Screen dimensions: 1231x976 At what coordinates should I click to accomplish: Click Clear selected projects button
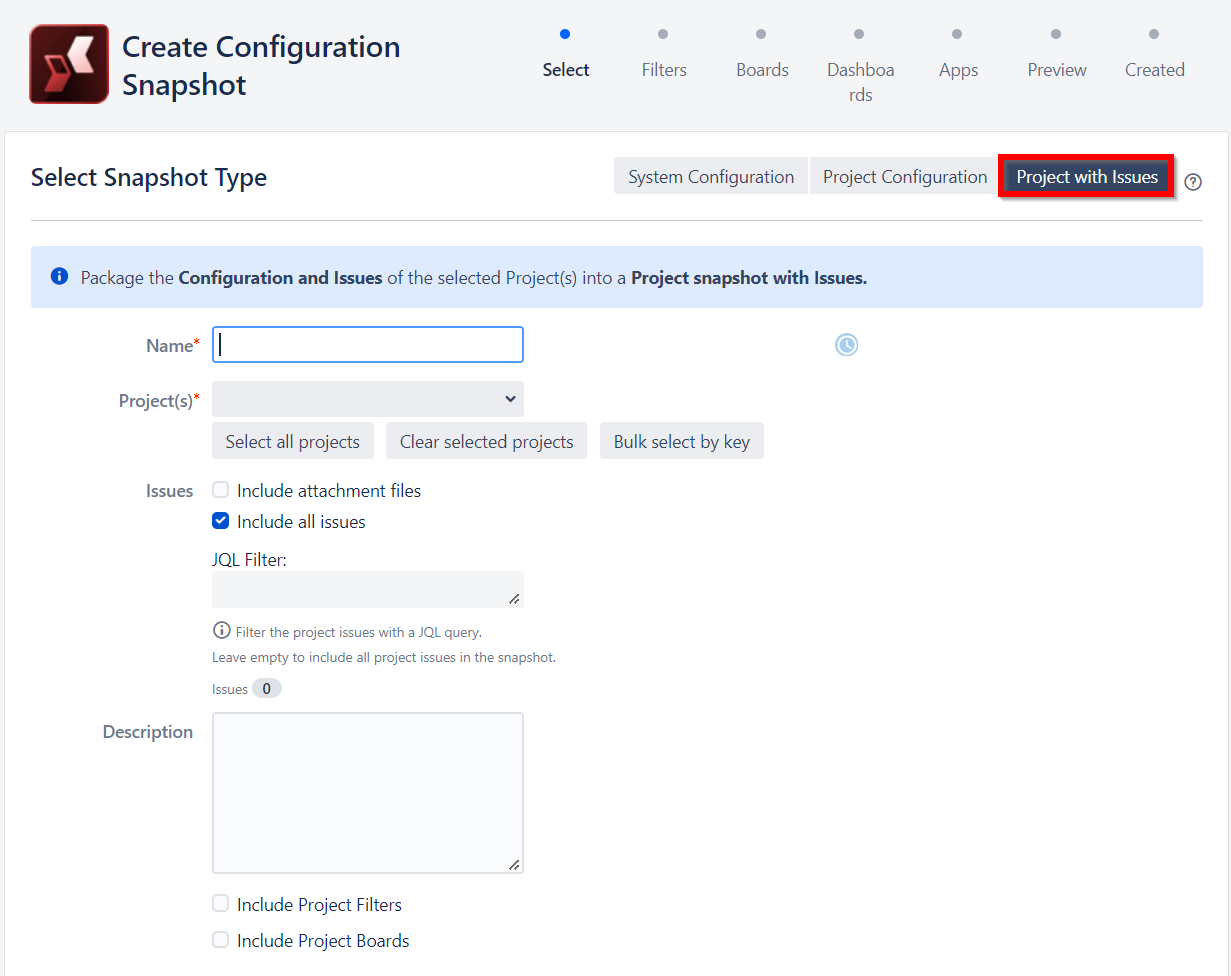pyautogui.click(x=486, y=441)
